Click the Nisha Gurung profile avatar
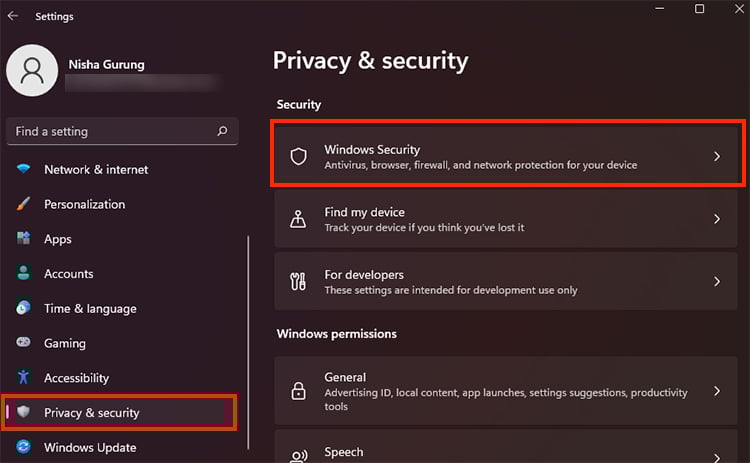Viewport: 750px width, 463px height. [33, 73]
